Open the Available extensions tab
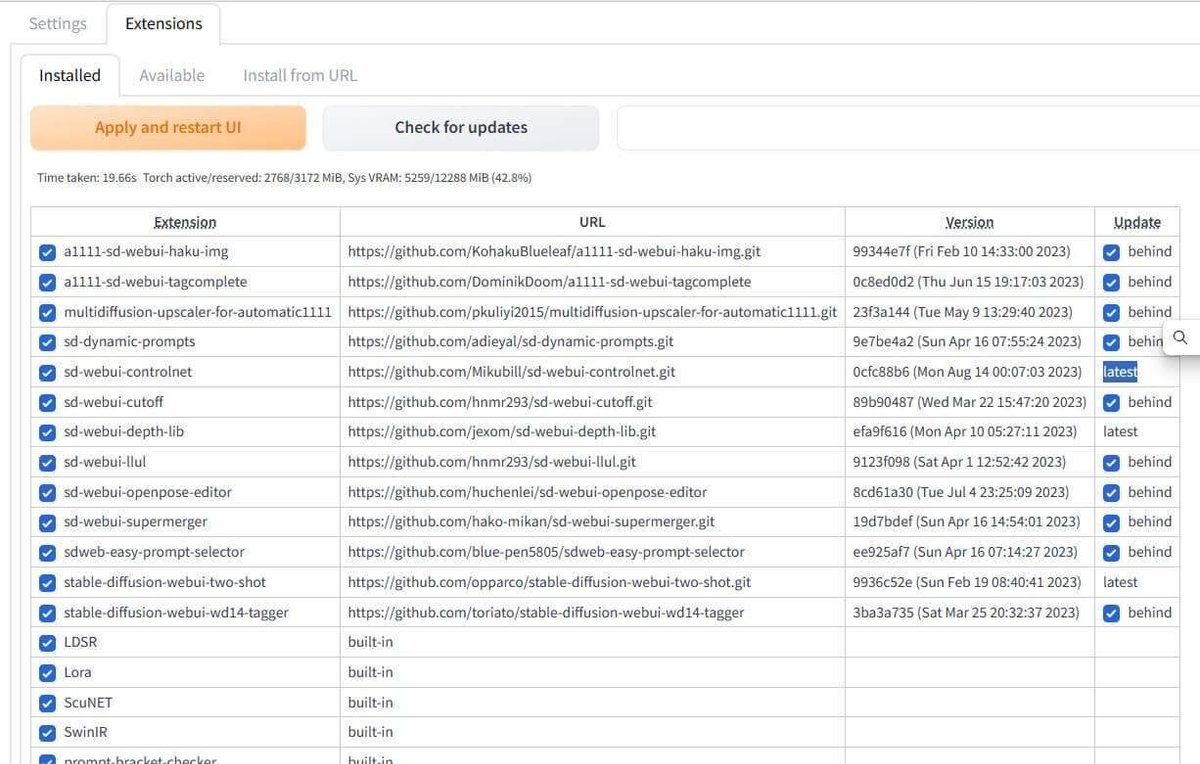This screenshot has height=764, width=1200. pyautogui.click(x=172, y=75)
